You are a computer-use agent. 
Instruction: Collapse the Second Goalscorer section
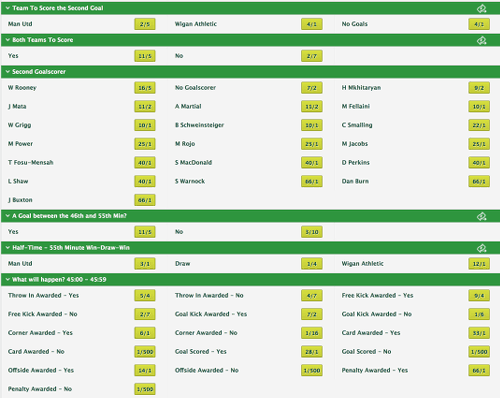click(8, 72)
